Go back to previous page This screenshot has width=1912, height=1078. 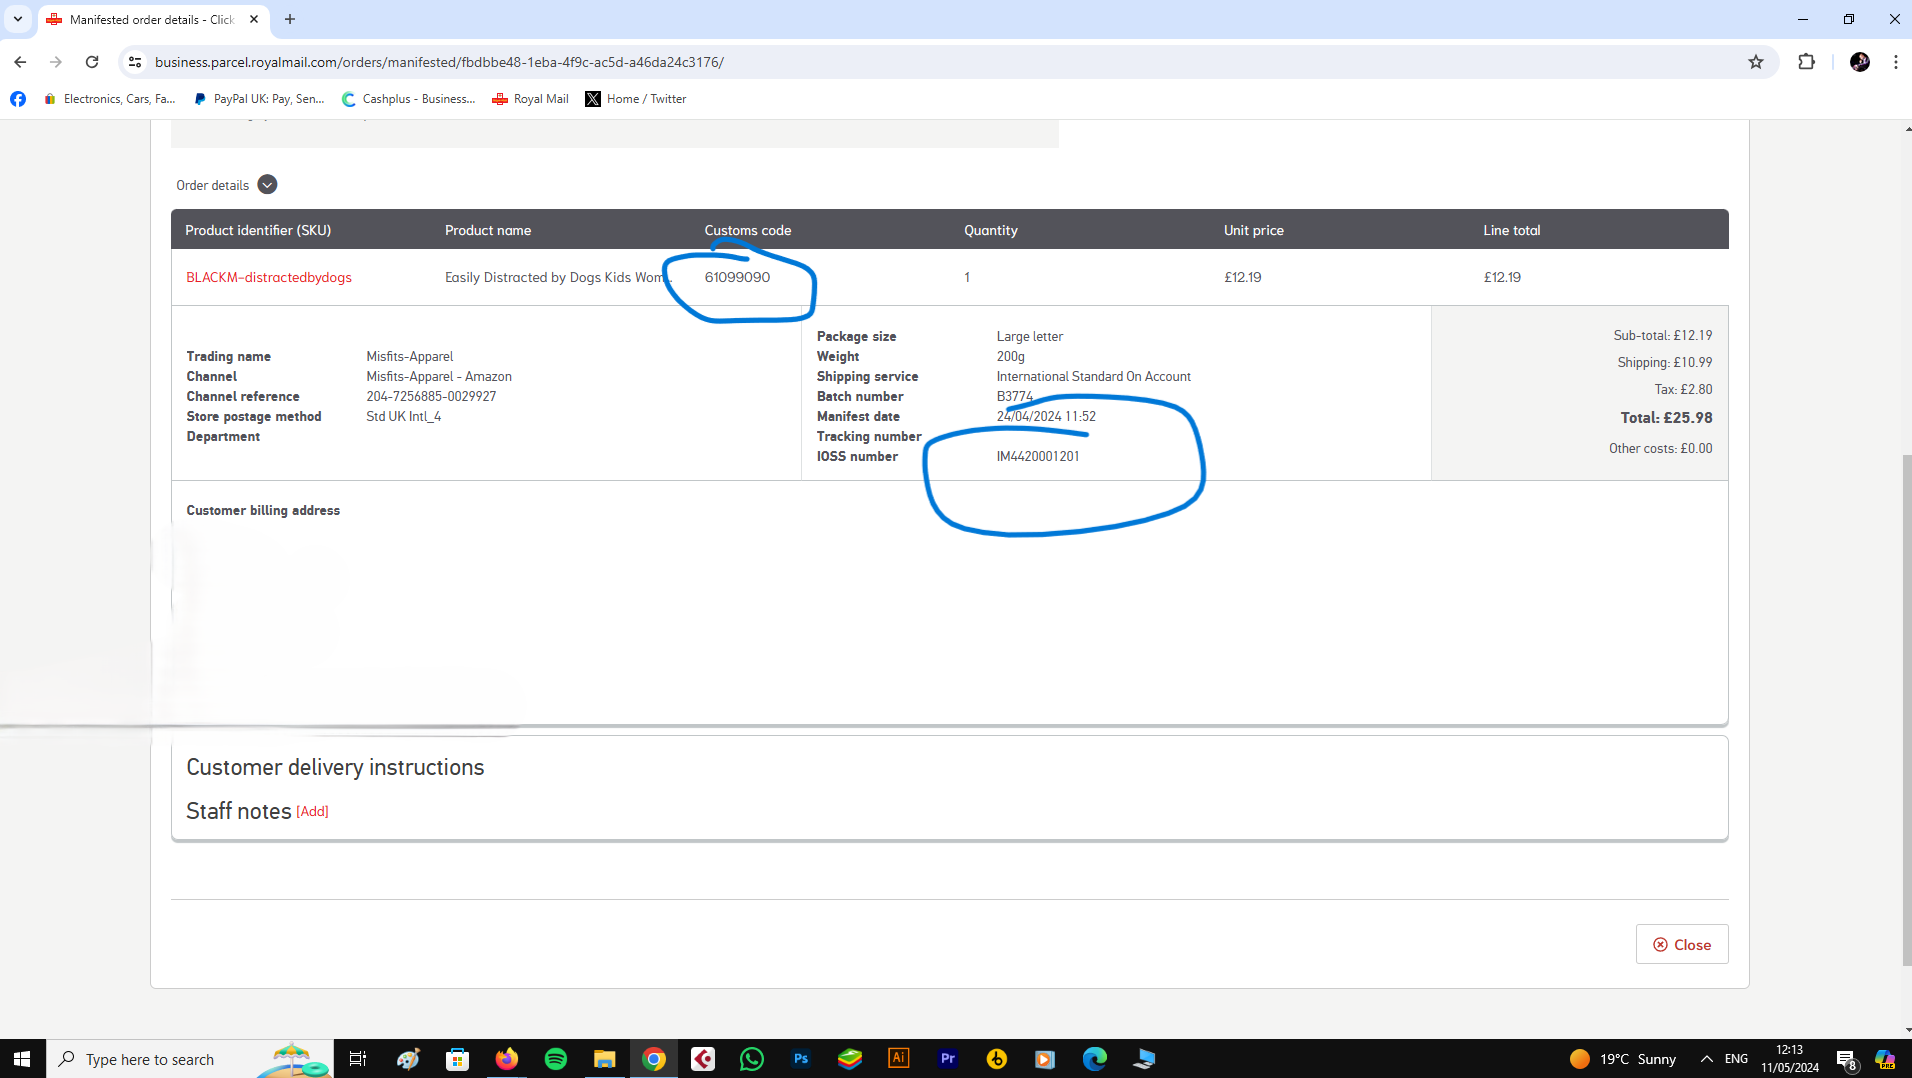[x=20, y=62]
